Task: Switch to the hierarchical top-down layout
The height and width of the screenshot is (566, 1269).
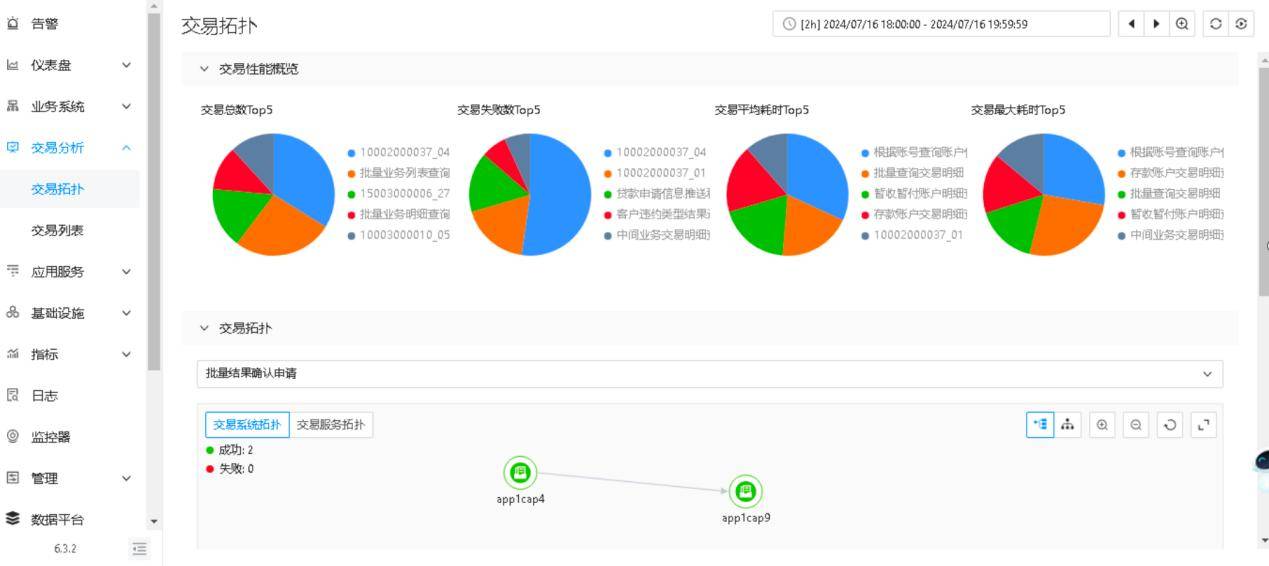Action: tap(1068, 425)
